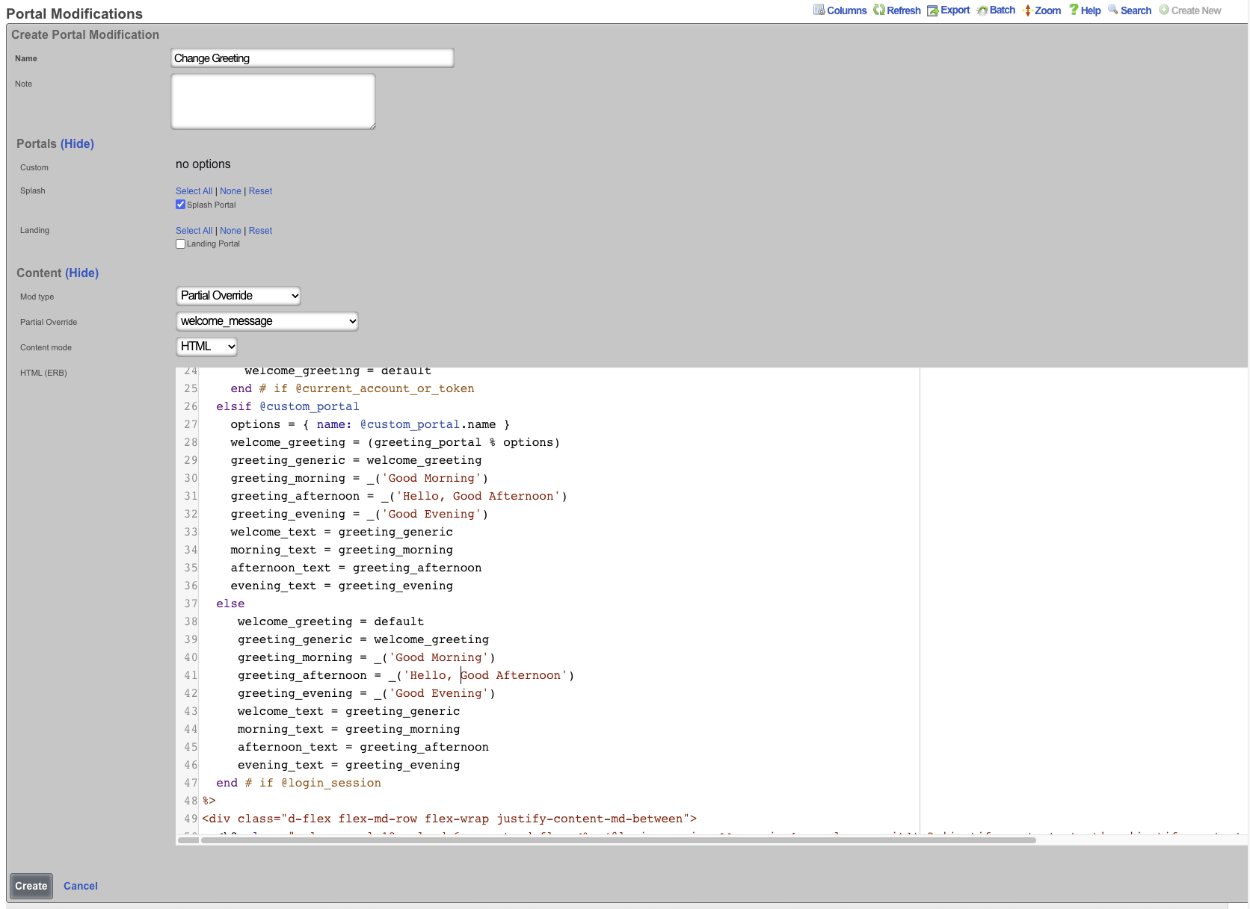Click into the Name input field
Viewport: 1250px width, 909px height.
pos(312,58)
